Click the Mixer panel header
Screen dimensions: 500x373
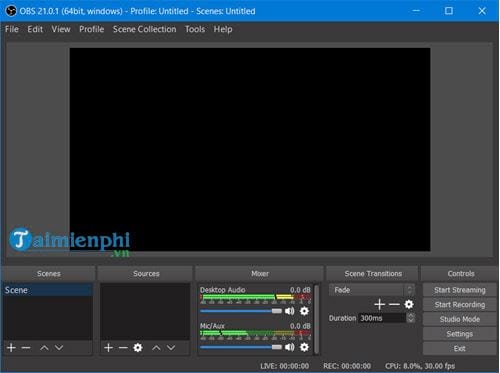pos(260,274)
